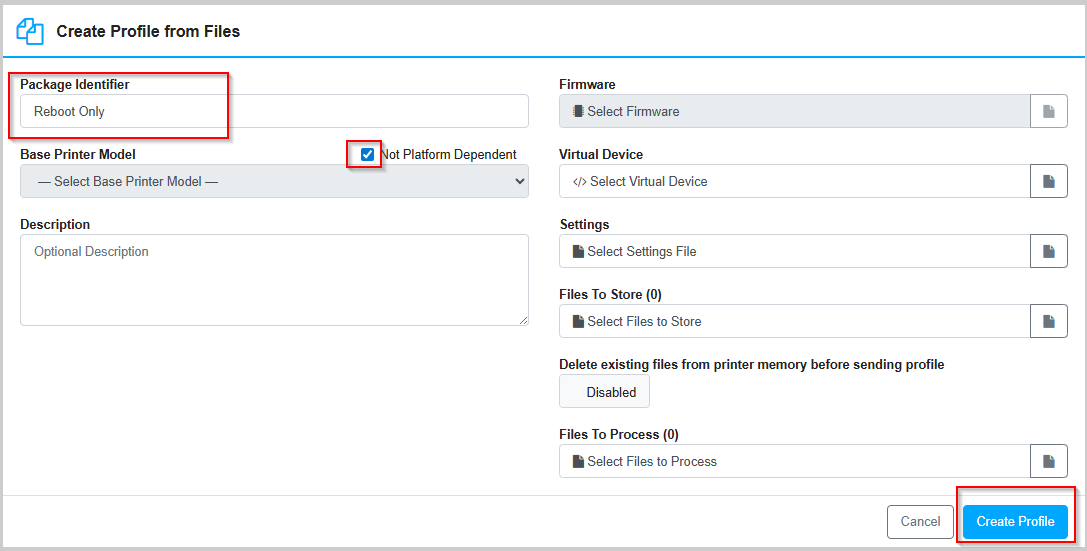Click the Files To Store (0) label

click(x=610, y=295)
